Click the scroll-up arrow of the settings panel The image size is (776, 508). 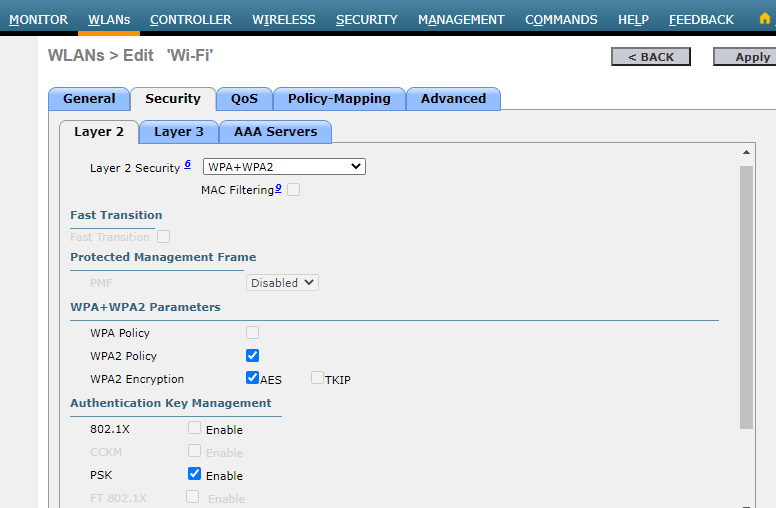pos(746,151)
